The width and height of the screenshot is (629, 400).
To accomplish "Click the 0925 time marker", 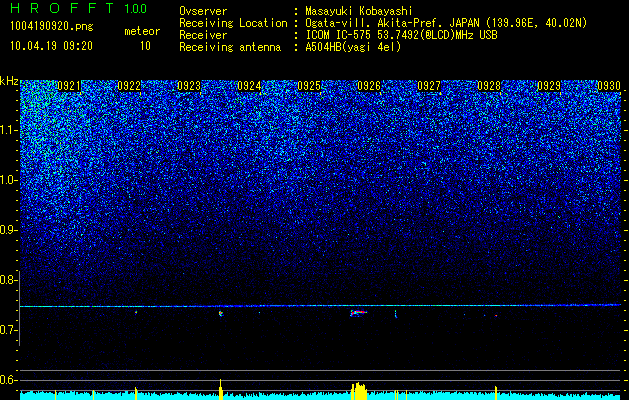I will [x=309, y=86].
